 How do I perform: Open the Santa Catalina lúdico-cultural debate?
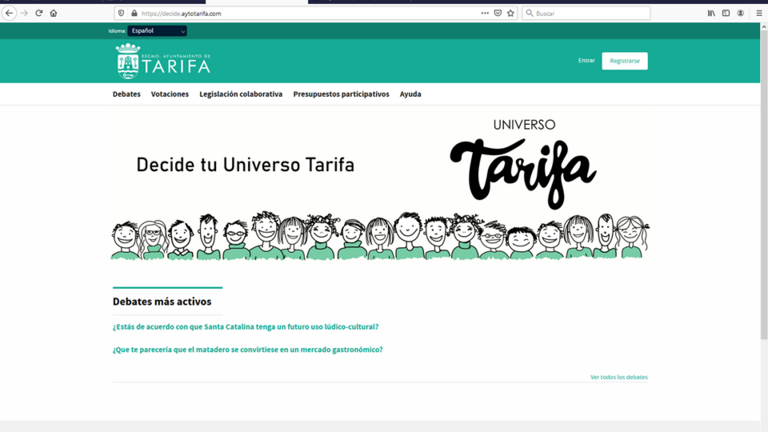click(245, 327)
